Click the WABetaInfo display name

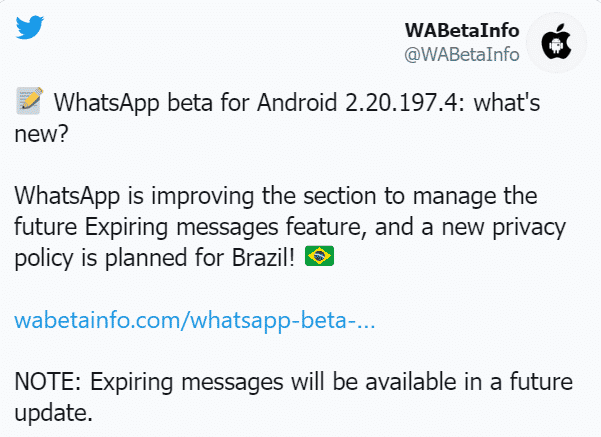pyautogui.click(x=462, y=30)
